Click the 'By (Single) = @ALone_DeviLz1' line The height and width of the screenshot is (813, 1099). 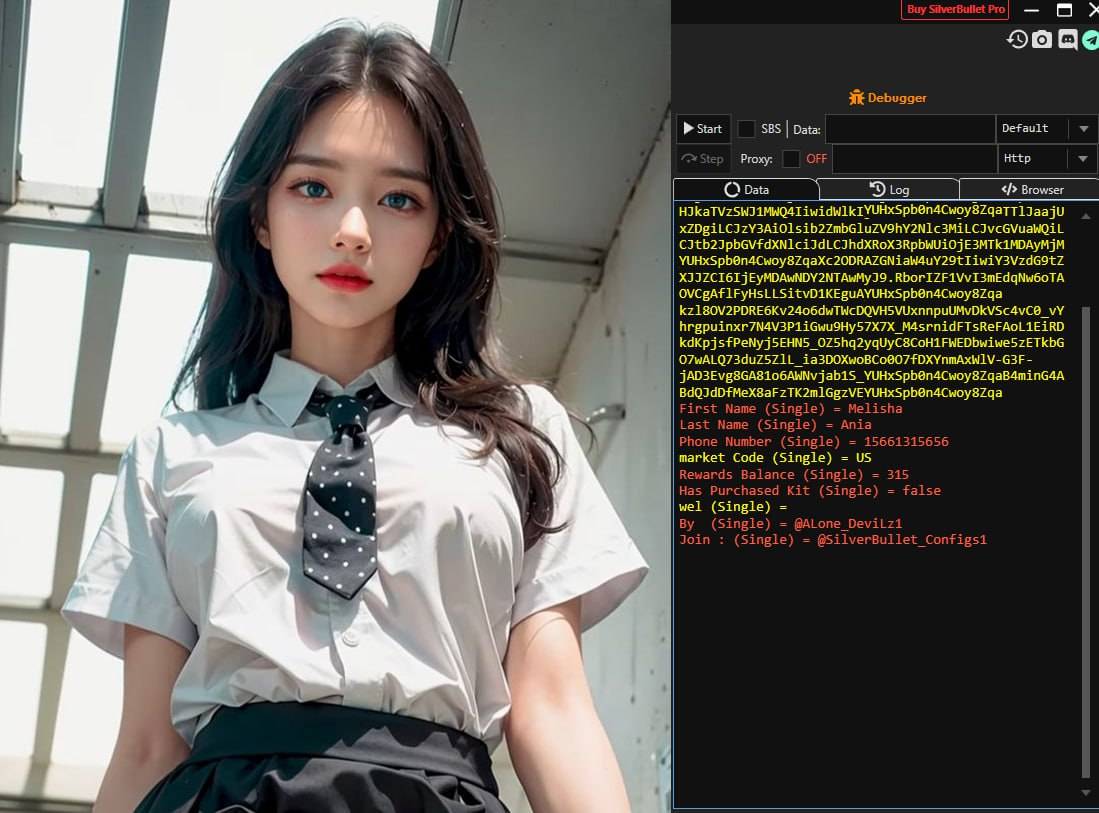791,524
